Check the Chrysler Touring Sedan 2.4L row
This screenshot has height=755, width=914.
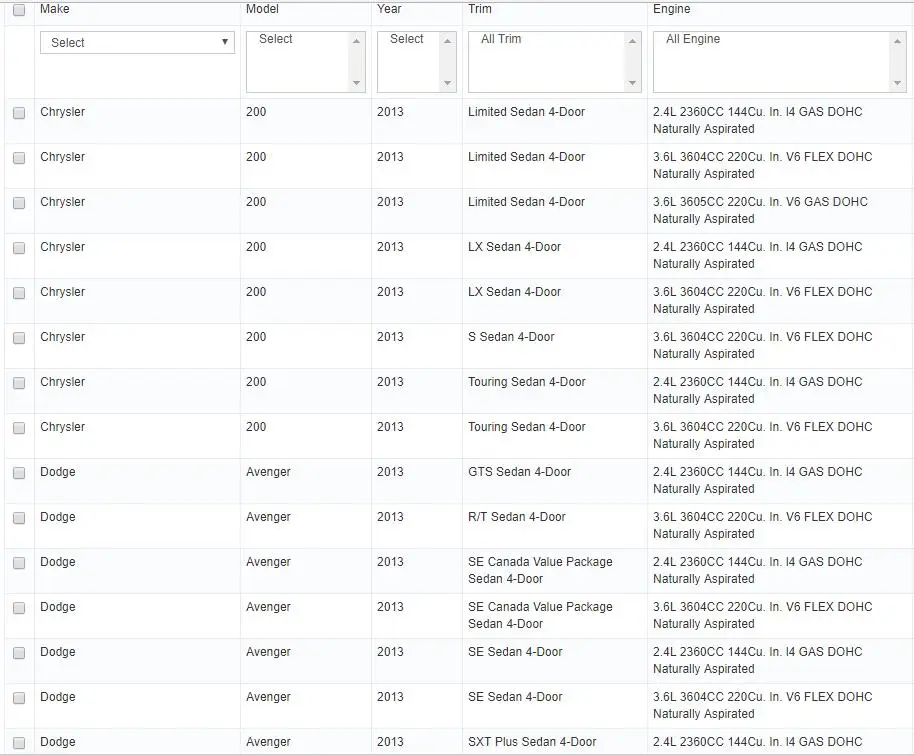tap(19, 382)
